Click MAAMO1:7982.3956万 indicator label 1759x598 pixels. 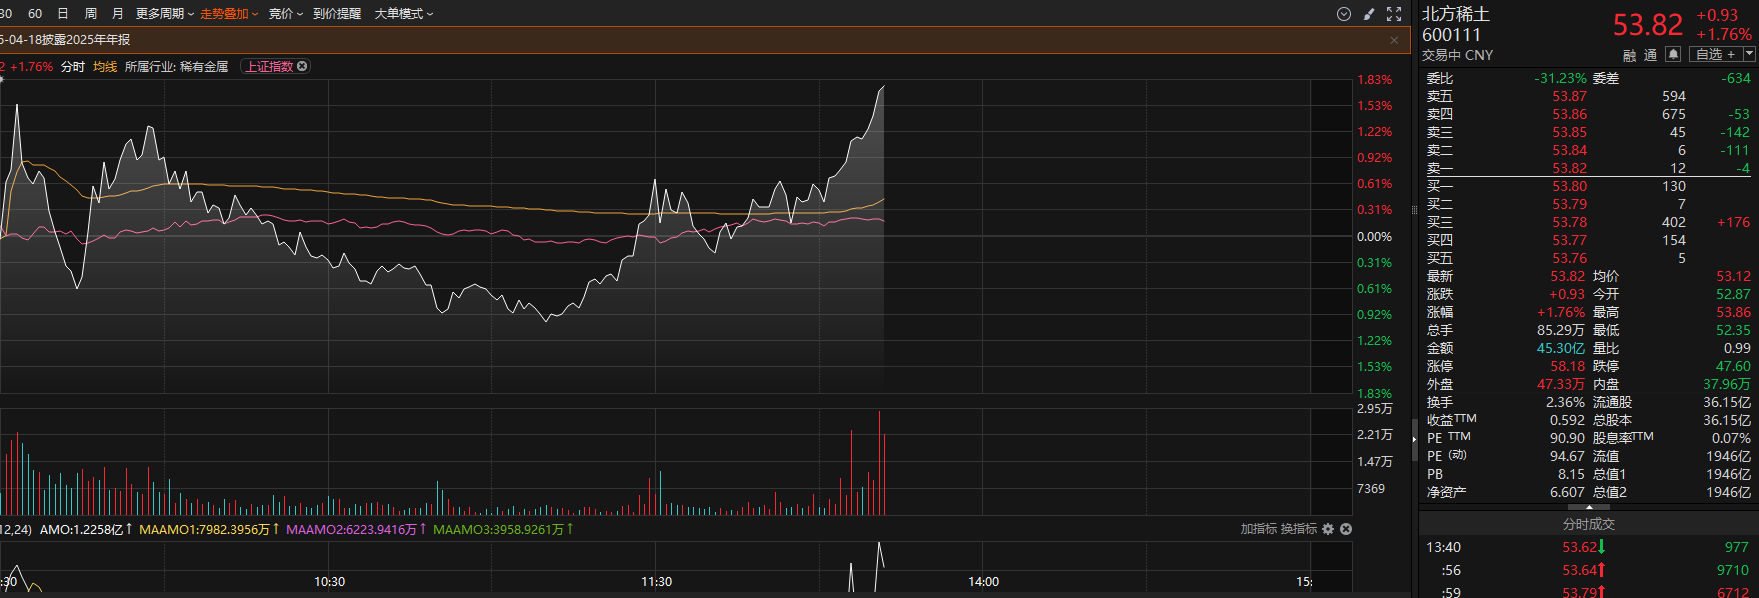coord(209,529)
